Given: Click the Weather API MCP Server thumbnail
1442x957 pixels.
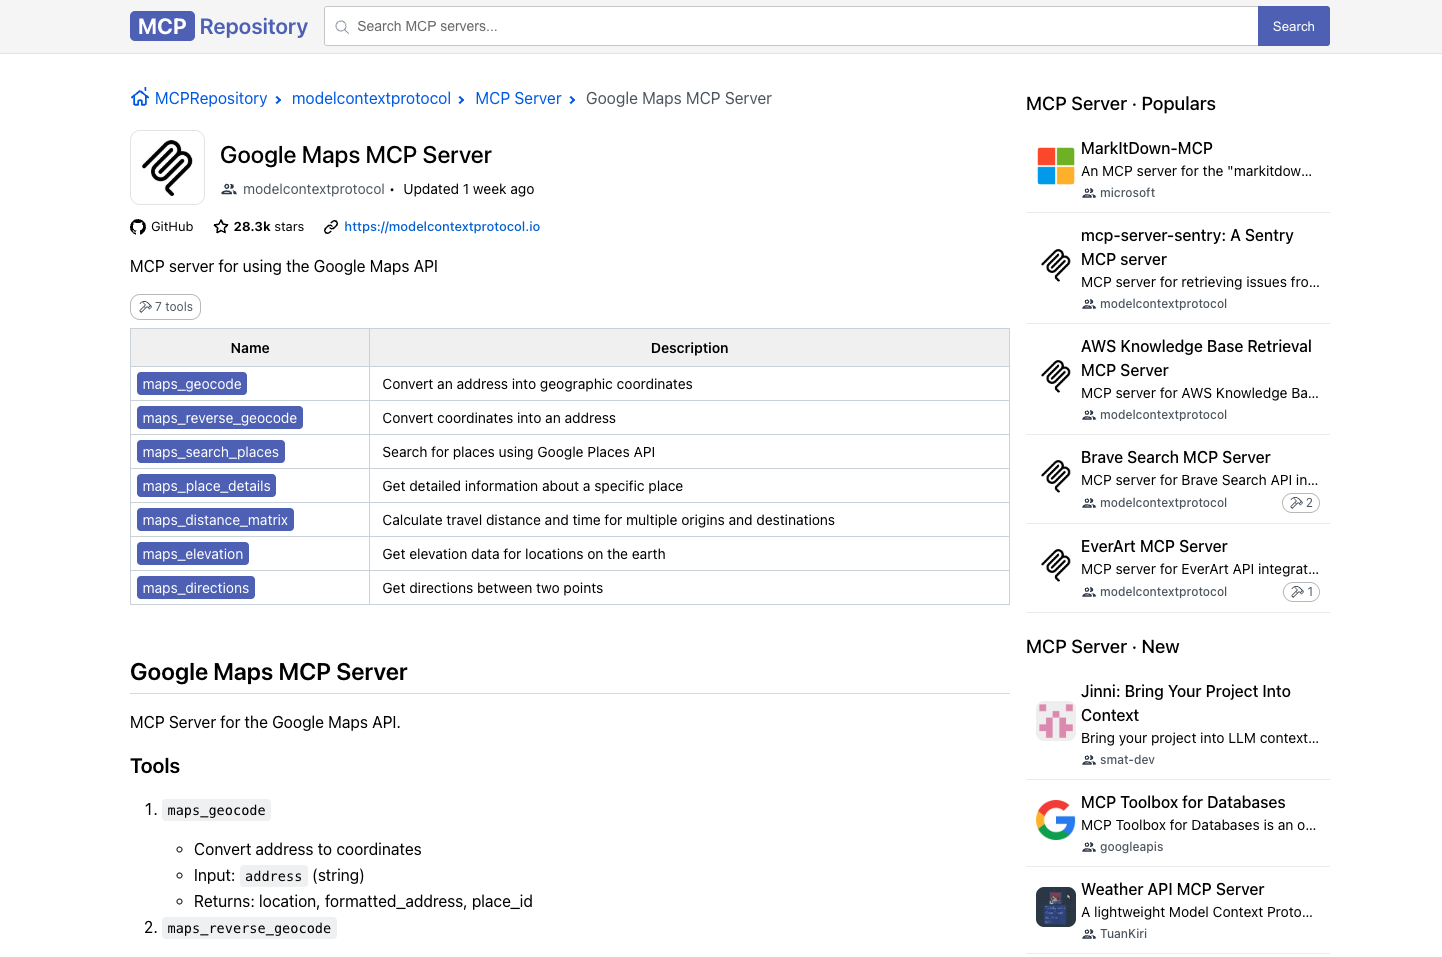Looking at the screenshot, I should coord(1055,907).
